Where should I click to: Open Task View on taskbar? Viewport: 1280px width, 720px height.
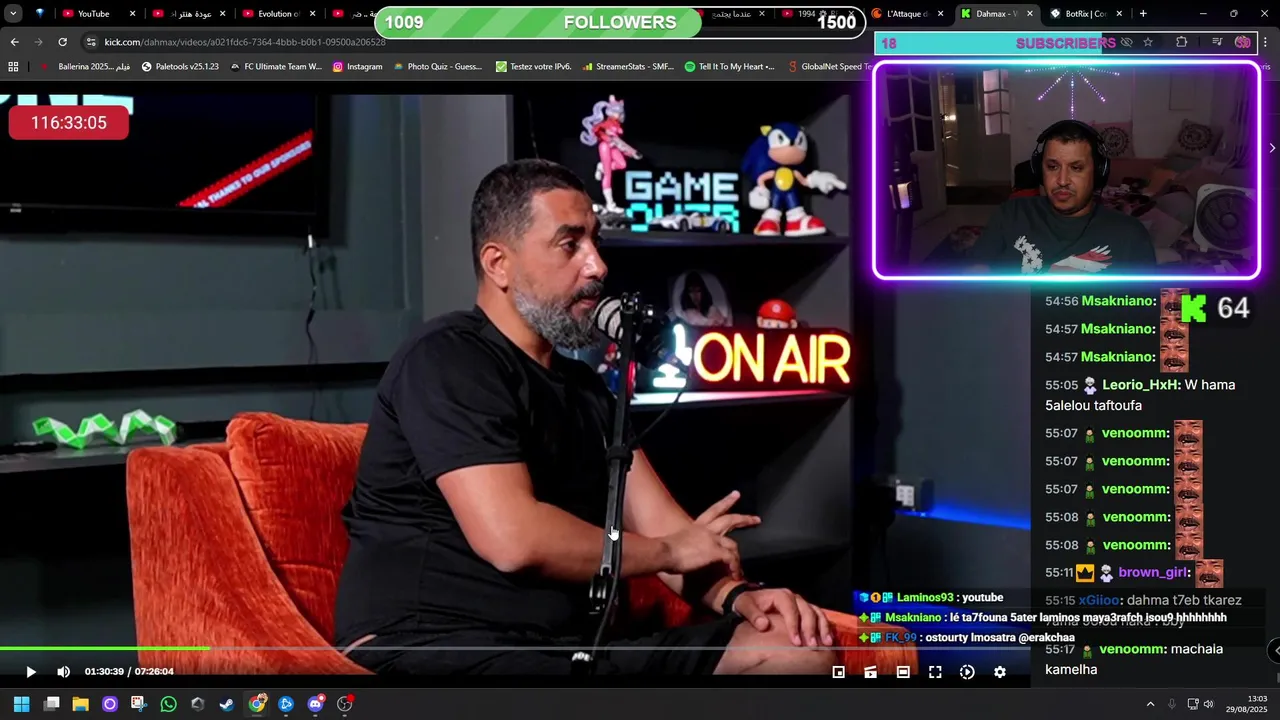click(x=52, y=704)
